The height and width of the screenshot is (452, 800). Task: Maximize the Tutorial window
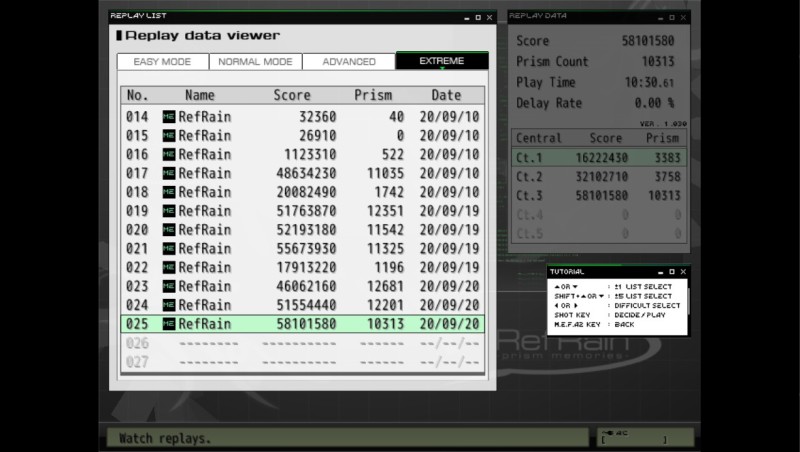pyautogui.click(x=672, y=272)
